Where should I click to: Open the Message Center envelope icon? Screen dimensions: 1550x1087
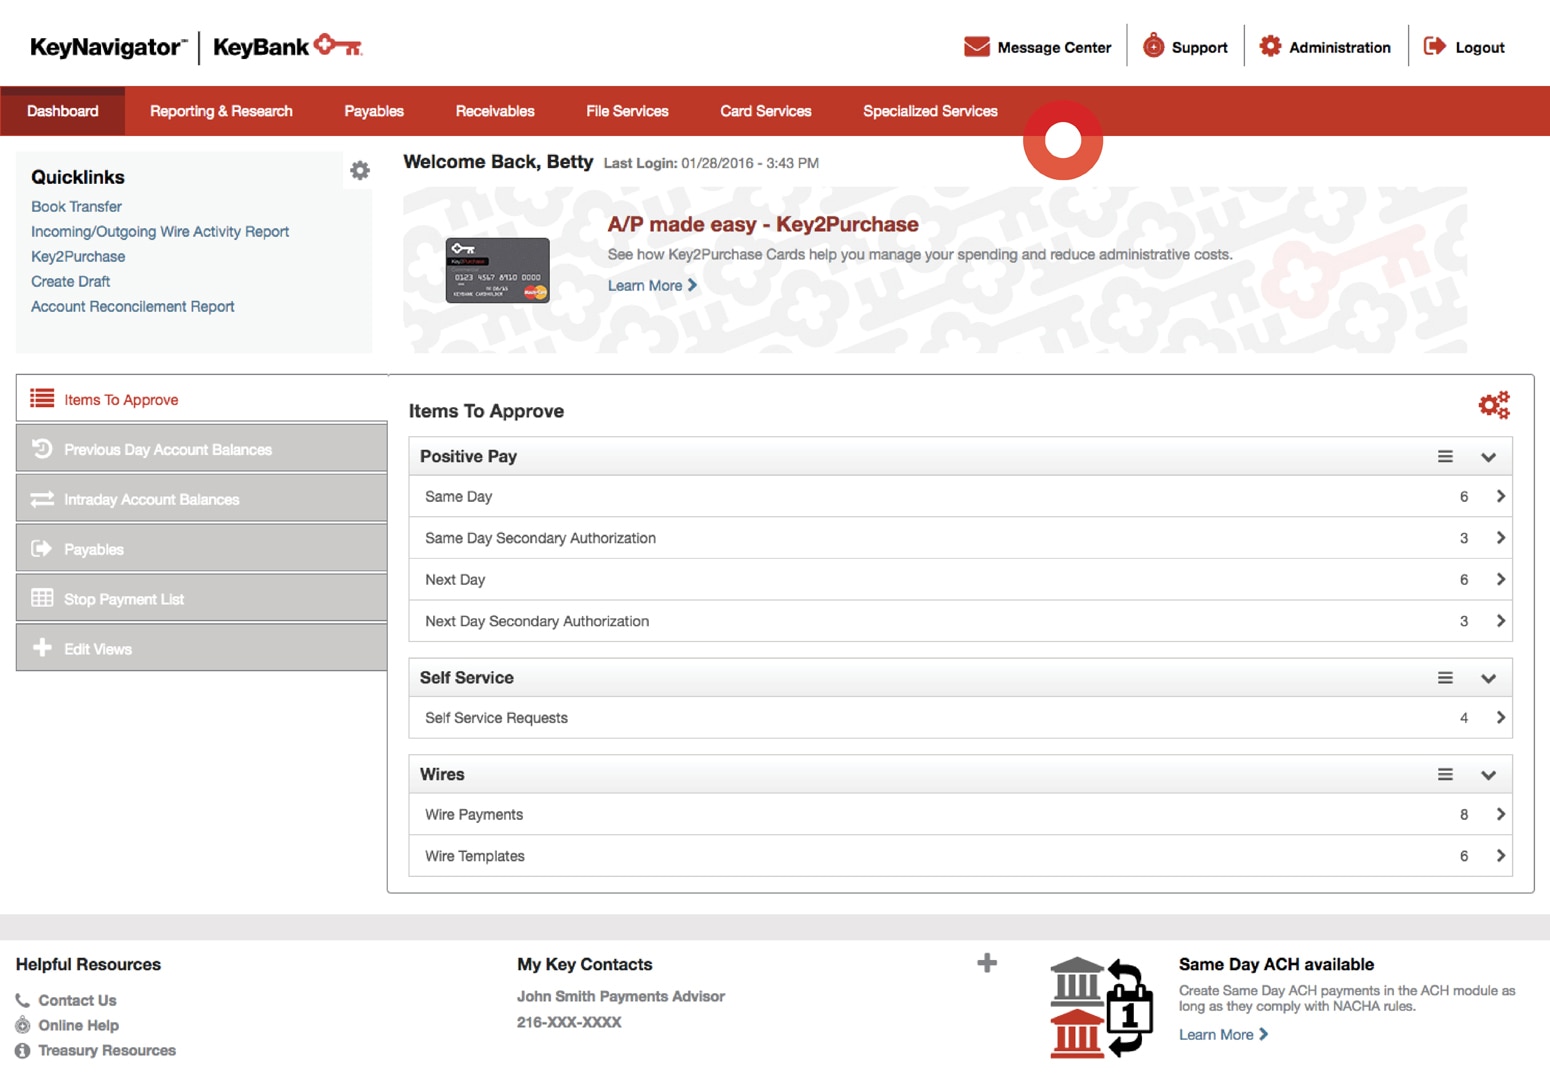(x=976, y=47)
